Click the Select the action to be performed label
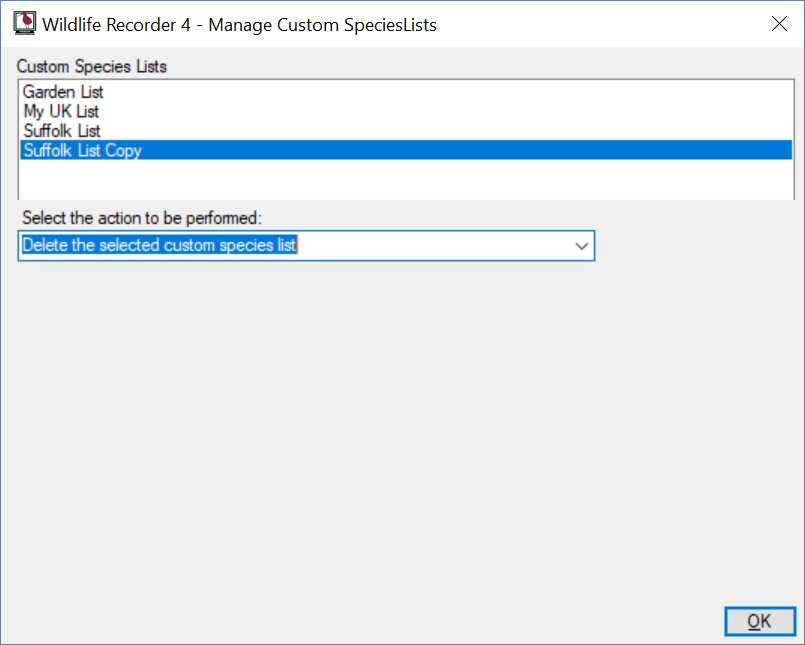Image resolution: width=805 pixels, height=645 pixels. [142, 218]
